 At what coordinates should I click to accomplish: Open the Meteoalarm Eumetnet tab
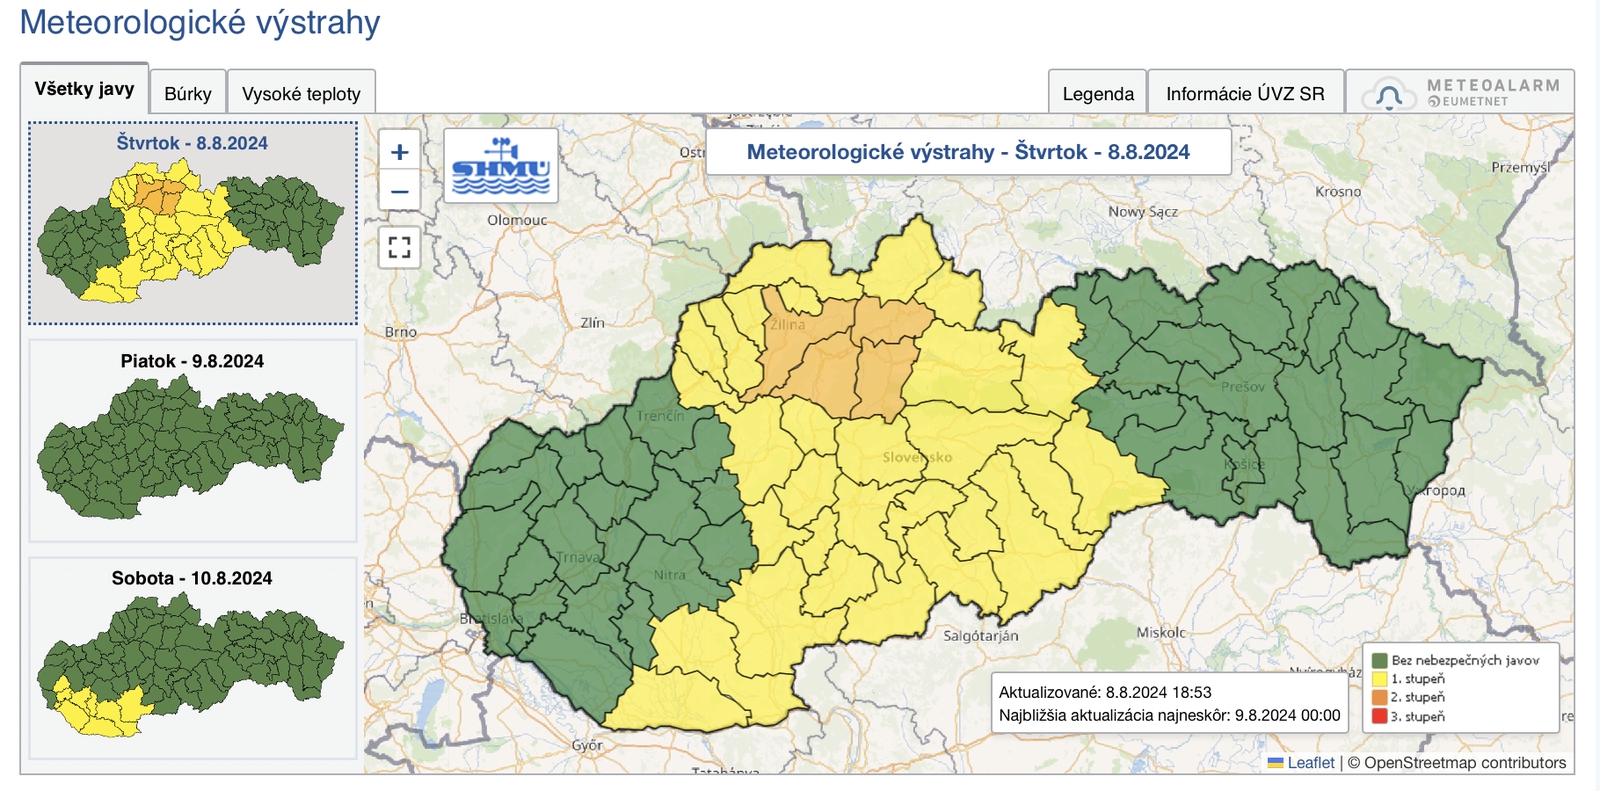click(1460, 93)
